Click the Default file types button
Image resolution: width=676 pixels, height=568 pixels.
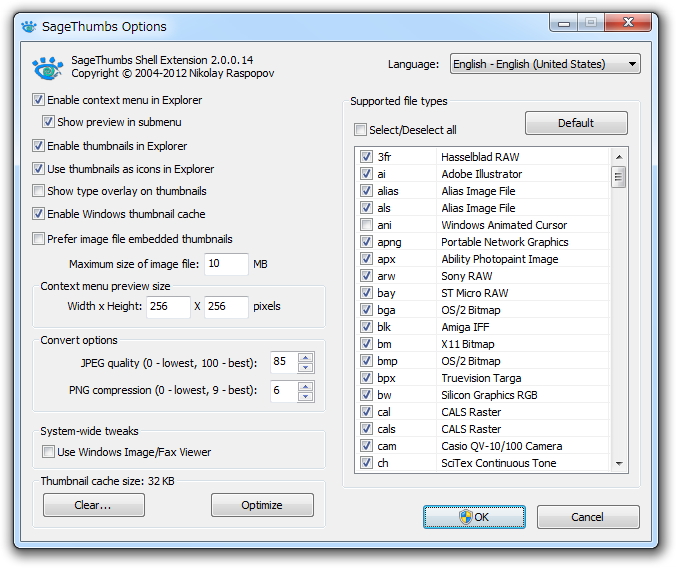[x=576, y=123]
